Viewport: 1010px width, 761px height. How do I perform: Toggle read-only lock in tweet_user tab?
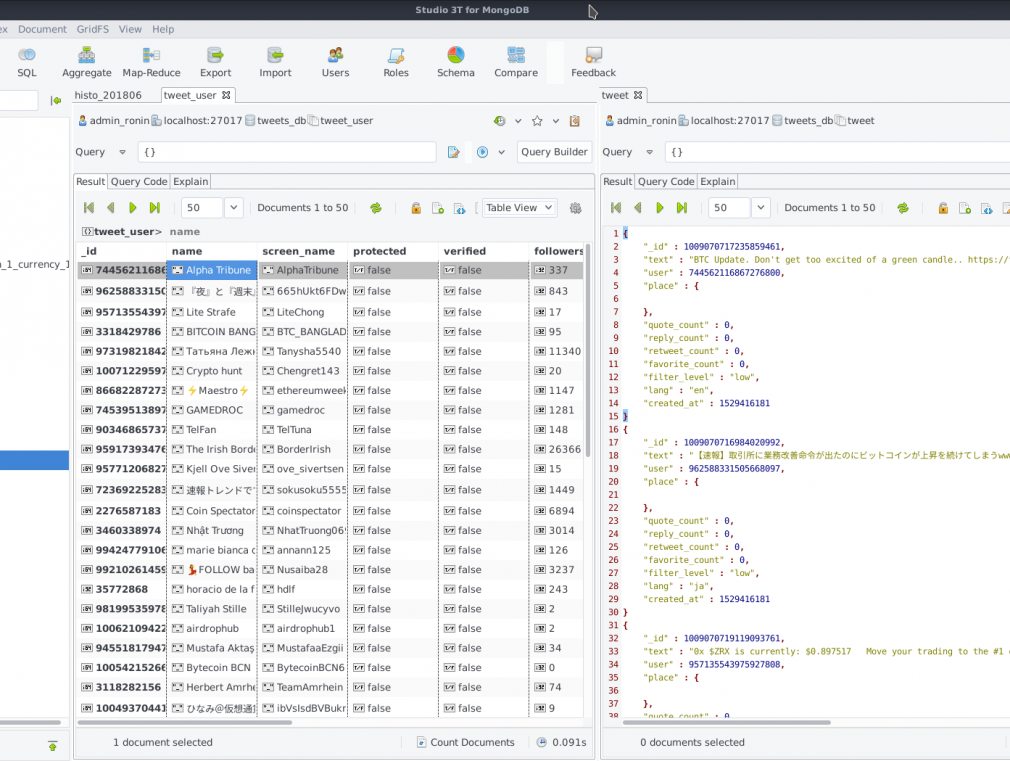(x=416, y=207)
